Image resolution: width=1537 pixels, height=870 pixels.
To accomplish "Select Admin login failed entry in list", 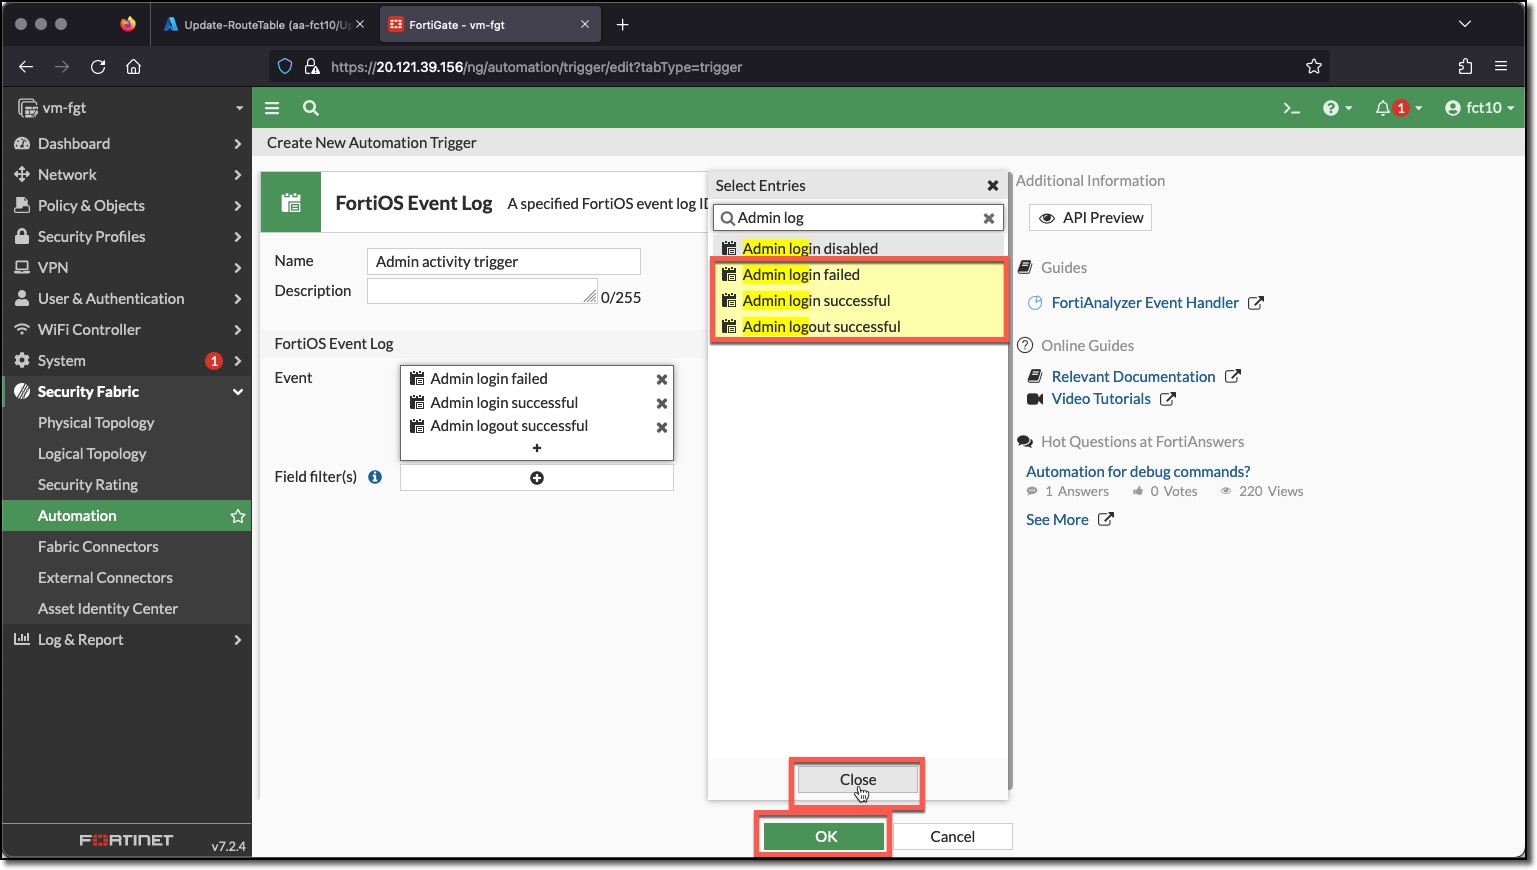I will point(858,275).
